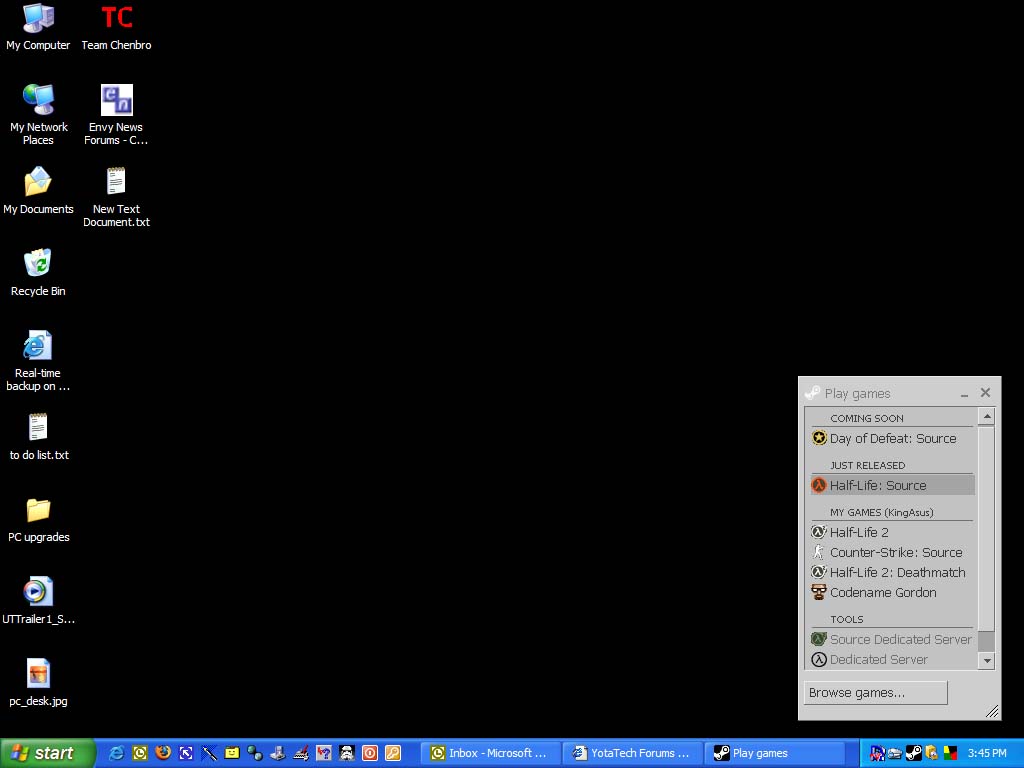Click the Play games resize grip
The width and height of the screenshot is (1024, 768).
[992, 711]
